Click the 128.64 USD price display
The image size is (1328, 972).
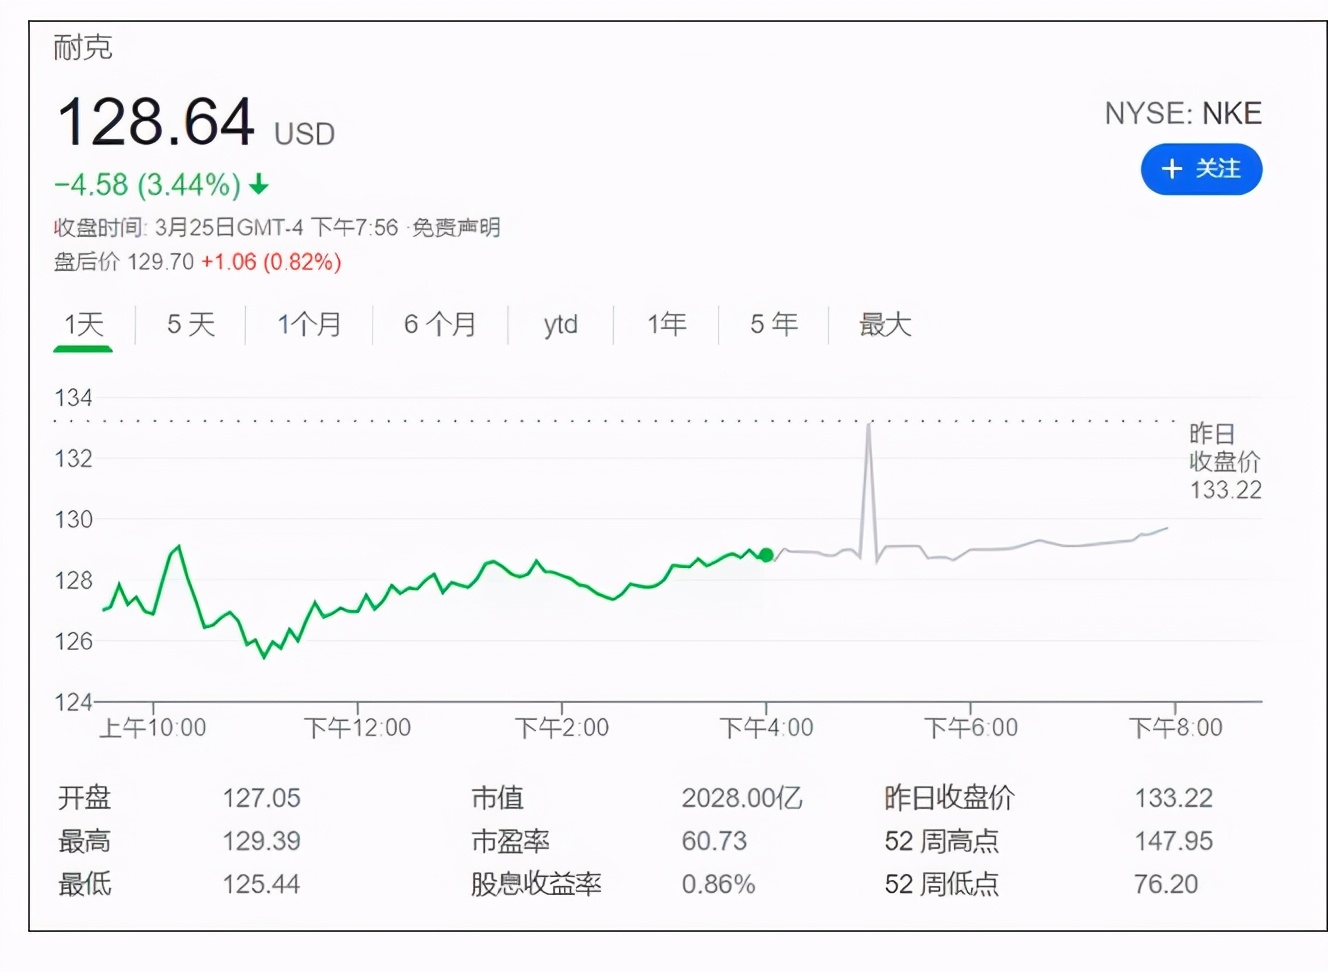tap(155, 122)
